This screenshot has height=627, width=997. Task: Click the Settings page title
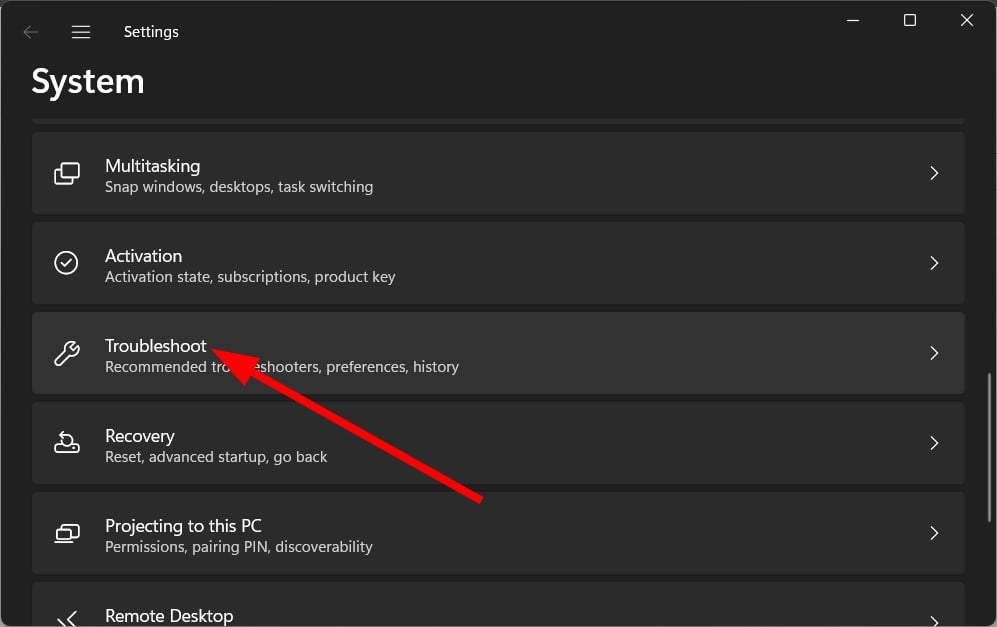pos(151,31)
